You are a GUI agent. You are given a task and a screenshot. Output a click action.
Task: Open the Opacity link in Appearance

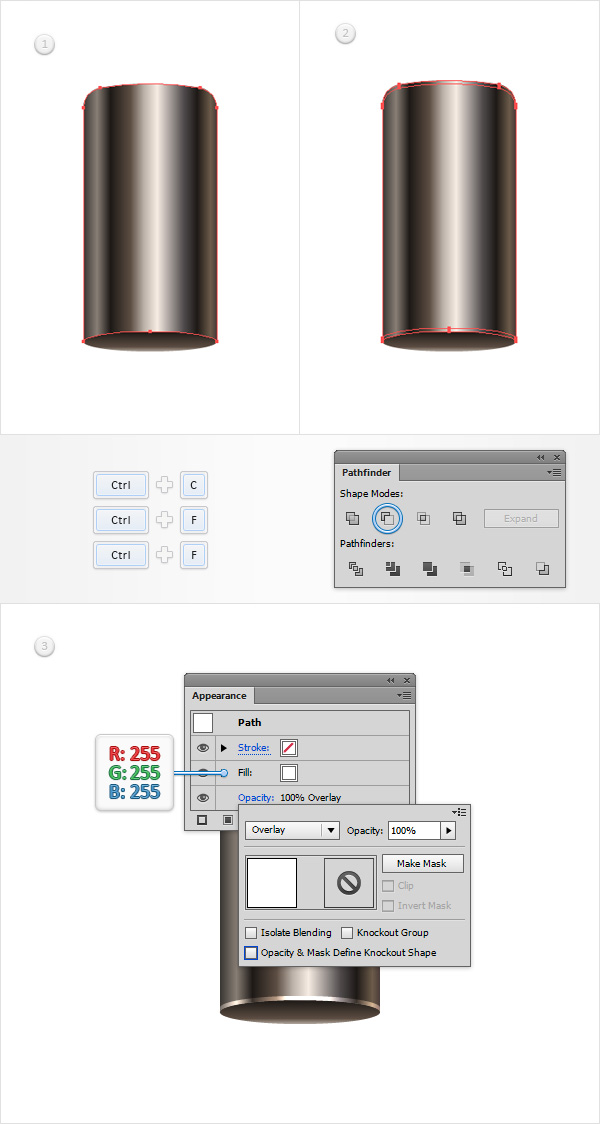pos(256,797)
